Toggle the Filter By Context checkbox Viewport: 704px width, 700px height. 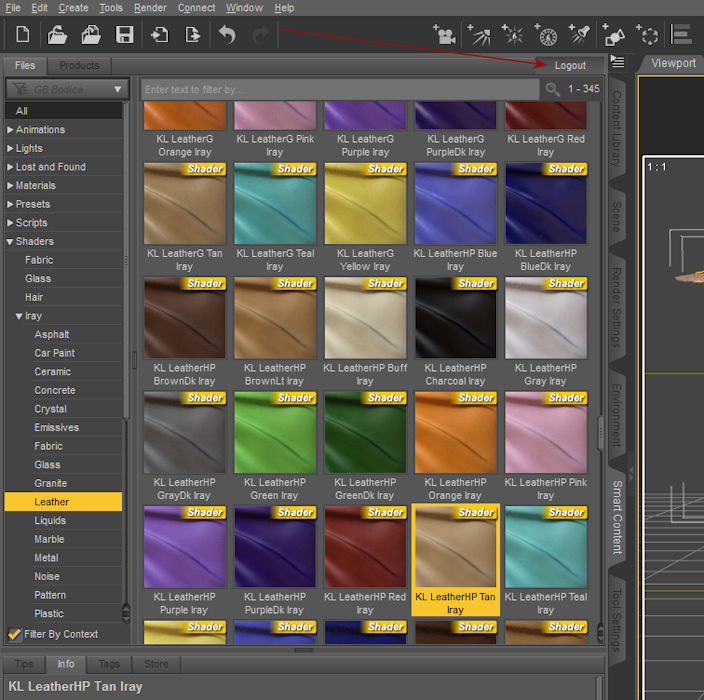[x=14, y=634]
